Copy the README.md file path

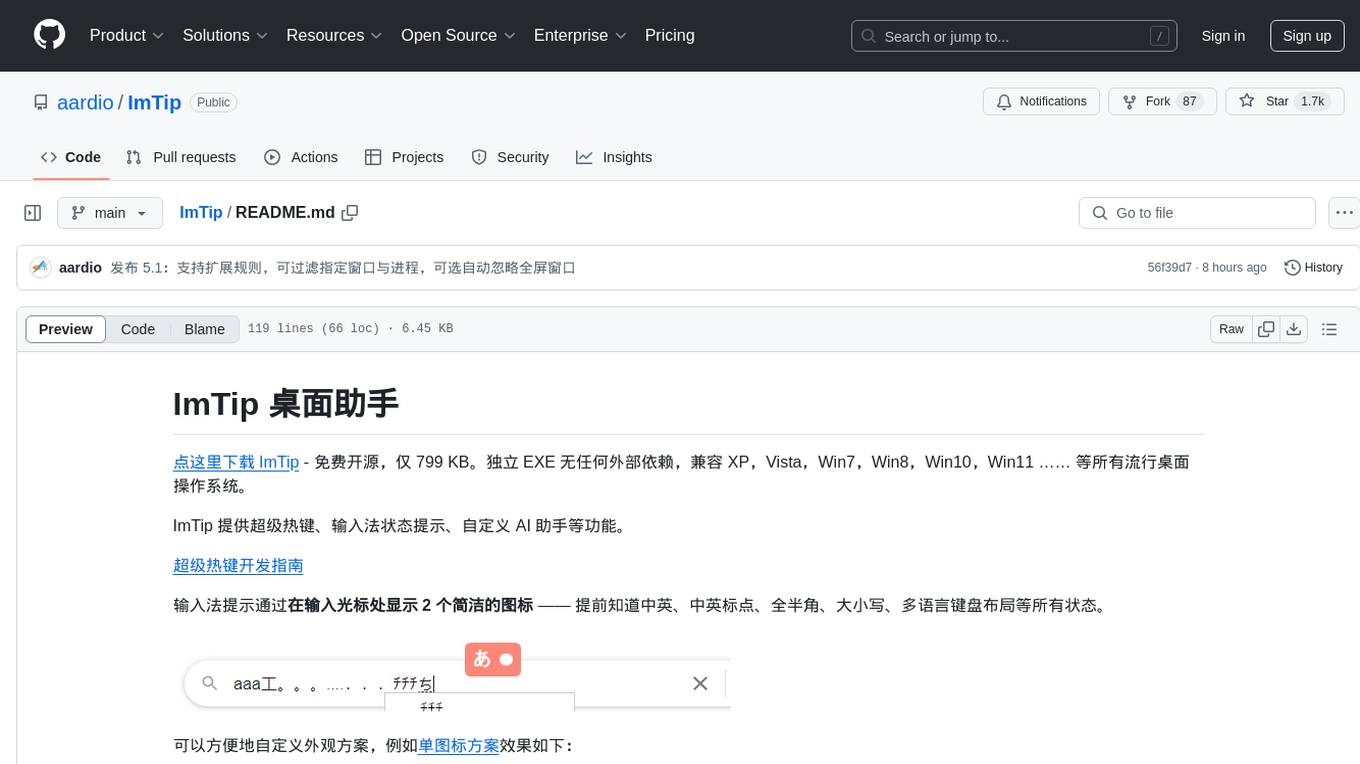pos(350,212)
